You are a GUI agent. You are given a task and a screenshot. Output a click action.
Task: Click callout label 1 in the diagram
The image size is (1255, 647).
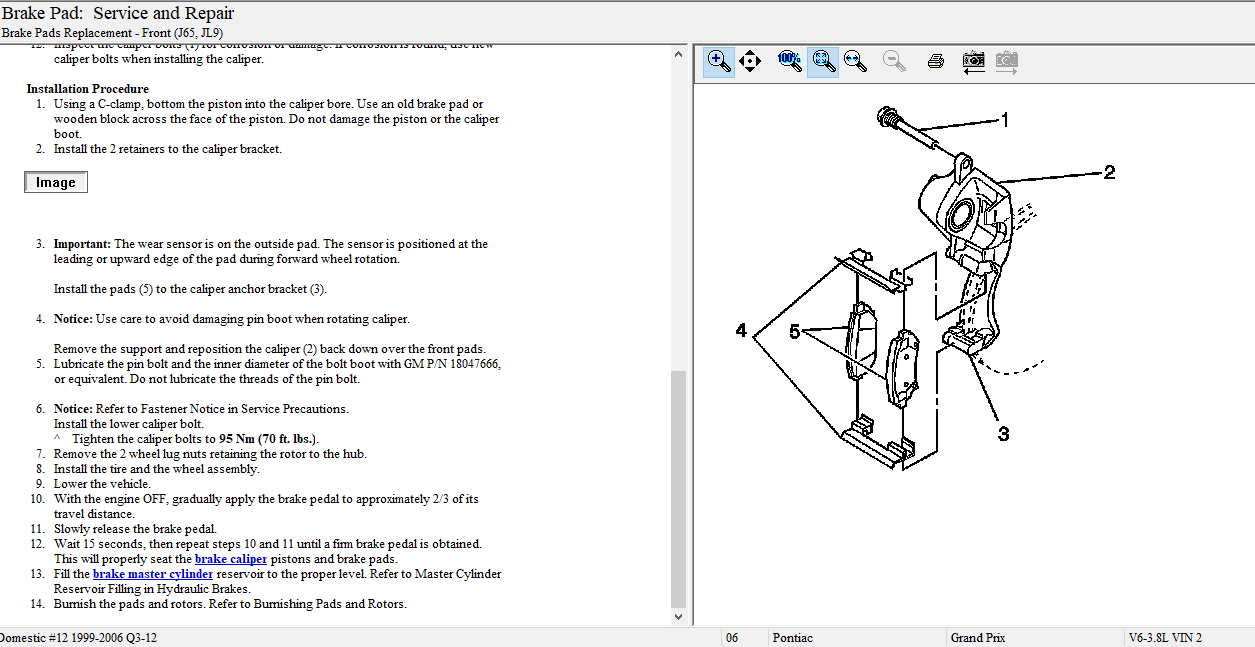point(1005,120)
